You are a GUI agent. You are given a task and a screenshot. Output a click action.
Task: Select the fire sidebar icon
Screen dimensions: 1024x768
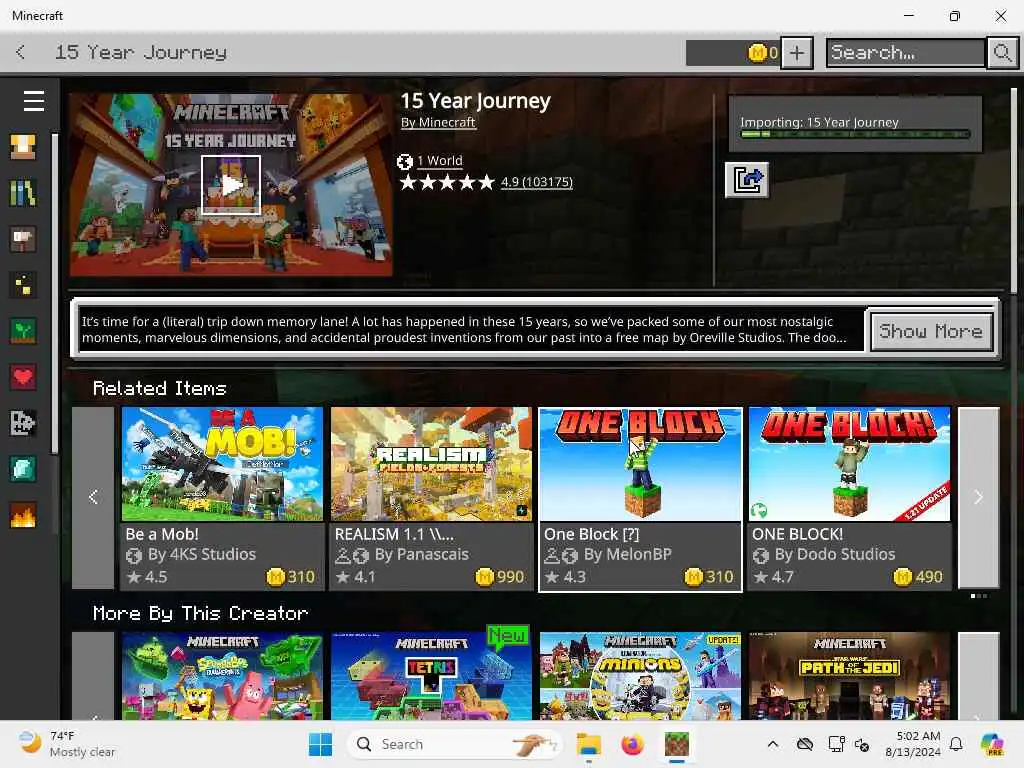click(23, 515)
